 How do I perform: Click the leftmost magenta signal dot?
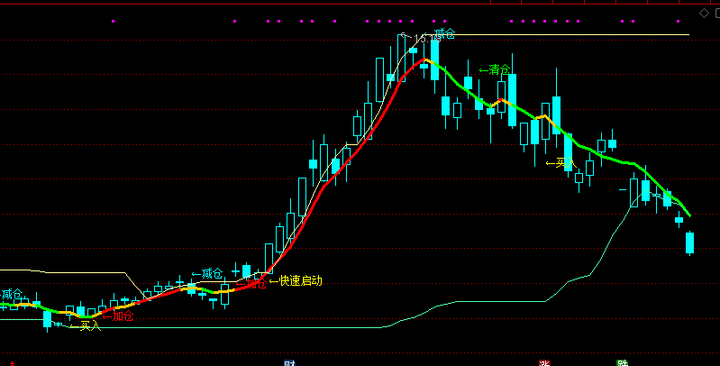(113, 21)
